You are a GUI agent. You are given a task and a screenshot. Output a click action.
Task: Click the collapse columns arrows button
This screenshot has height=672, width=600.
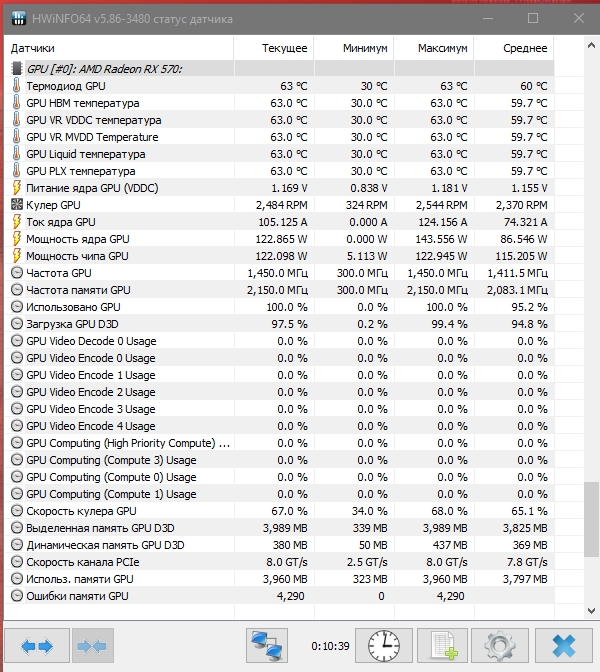coord(92,646)
